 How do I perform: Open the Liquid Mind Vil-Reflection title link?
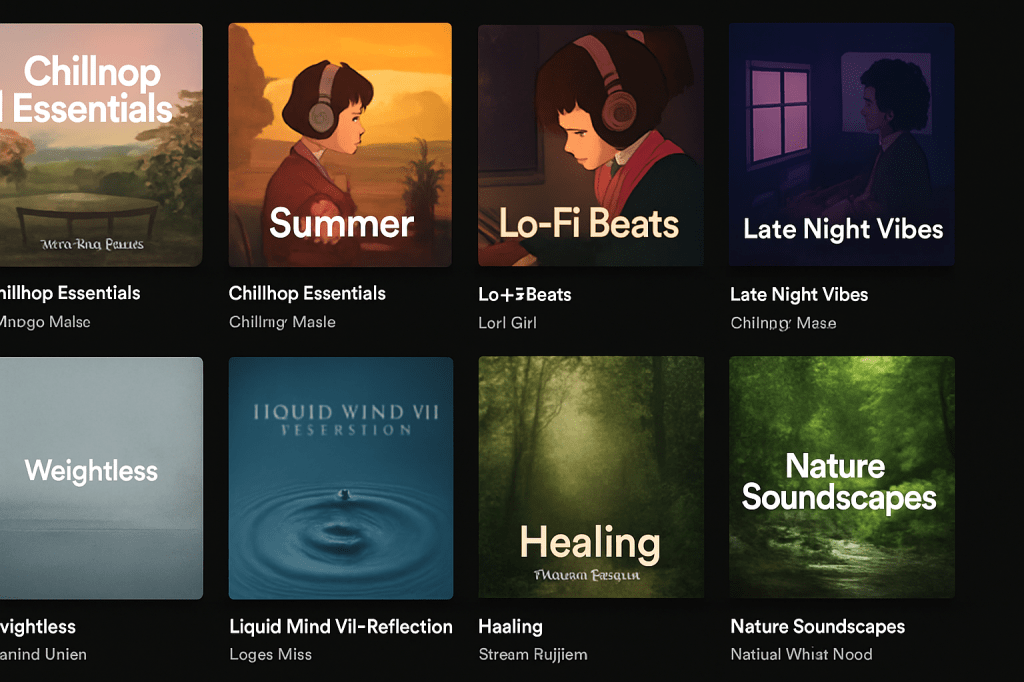pyautogui.click(x=341, y=627)
